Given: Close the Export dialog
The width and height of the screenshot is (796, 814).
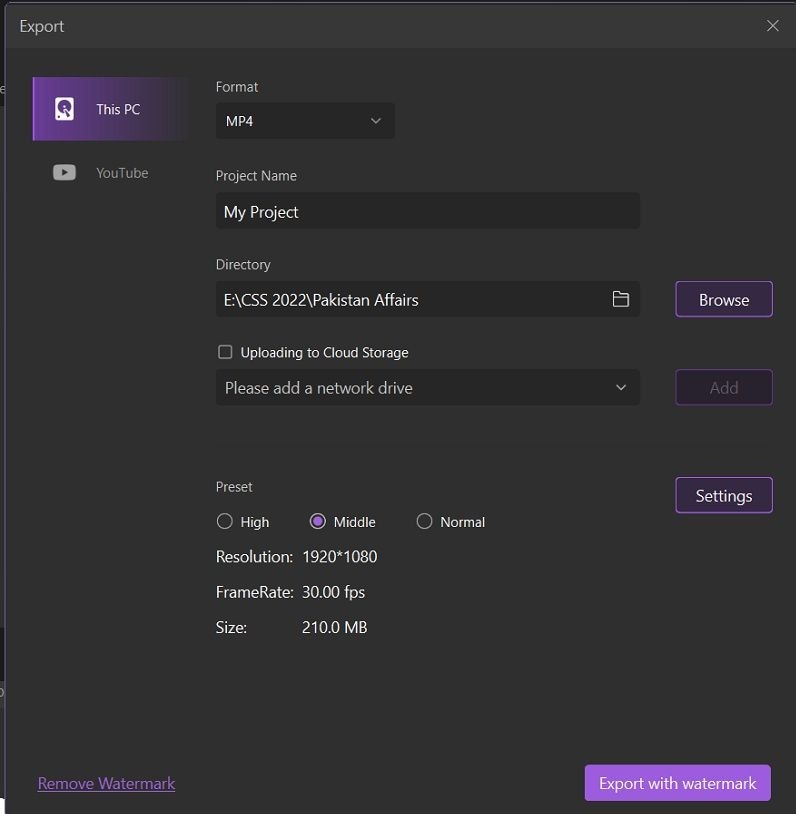Looking at the screenshot, I should 772,26.
